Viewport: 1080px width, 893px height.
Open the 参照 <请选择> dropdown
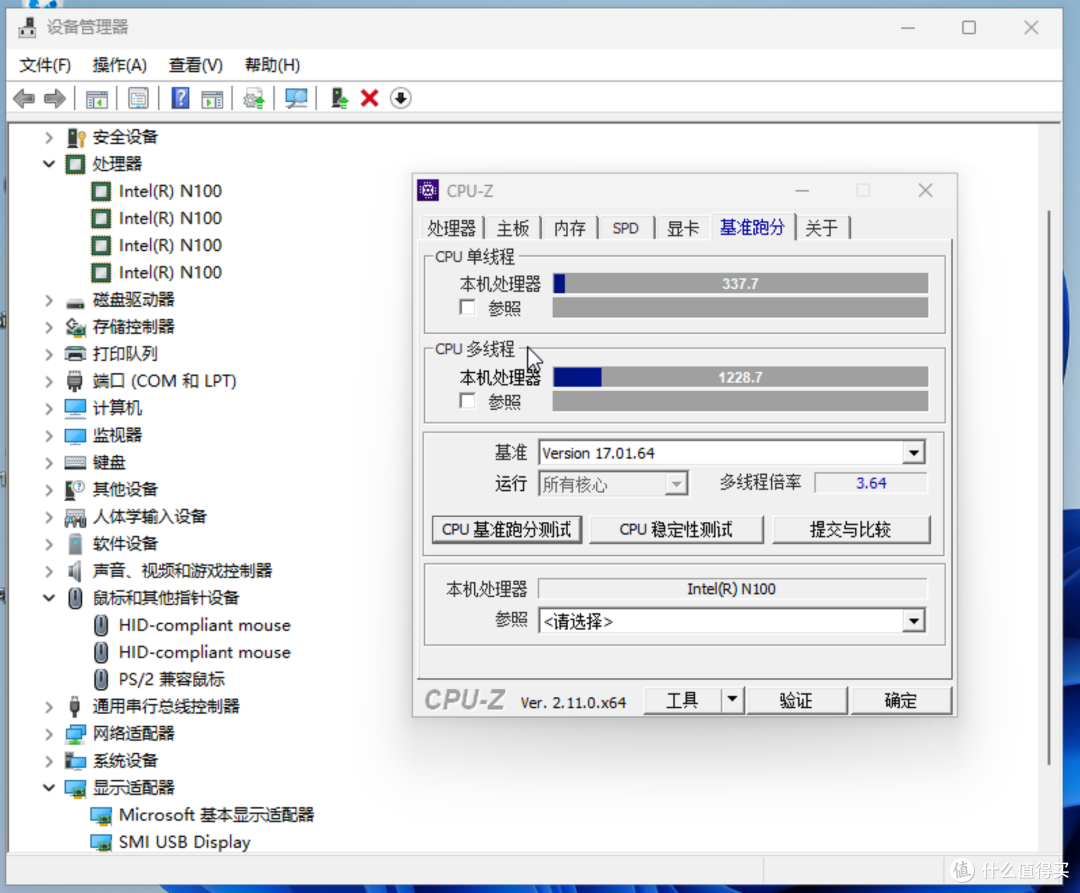point(913,622)
